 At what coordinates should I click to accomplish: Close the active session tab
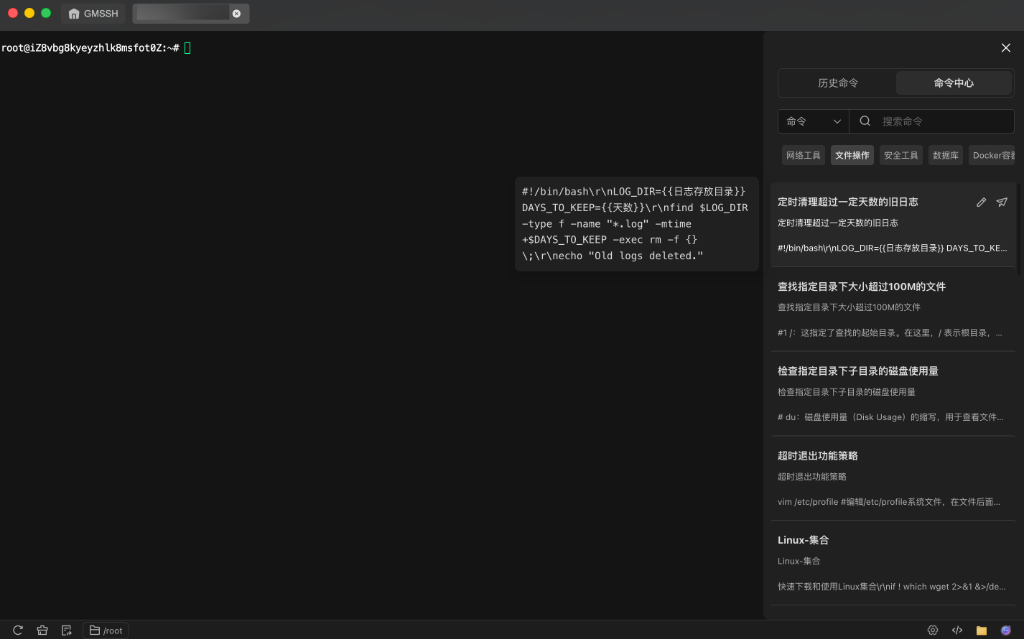click(x=236, y=13)
